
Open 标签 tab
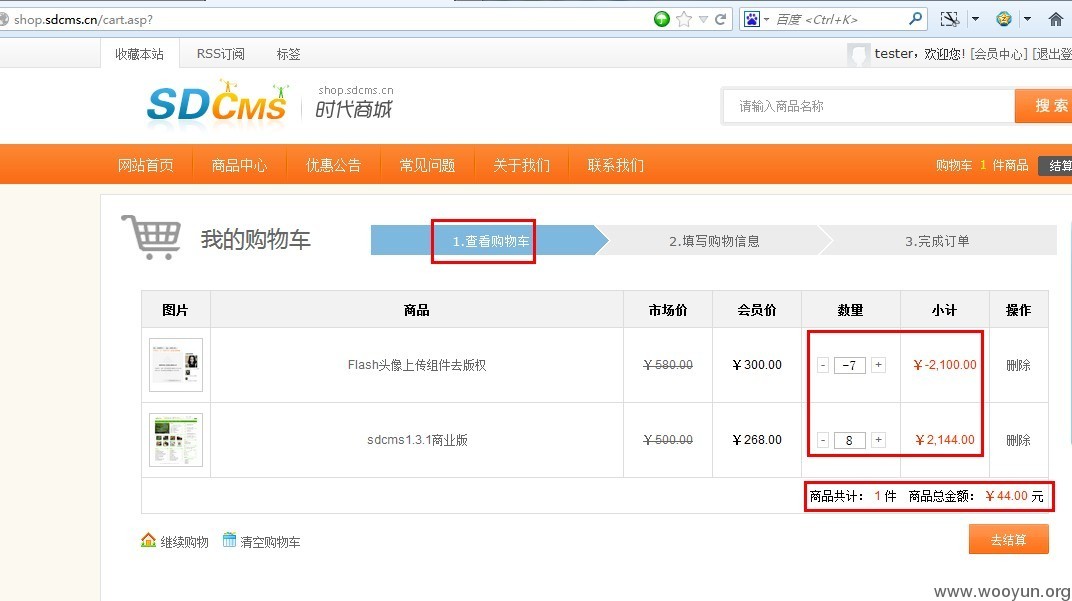[x=288, y=54]
